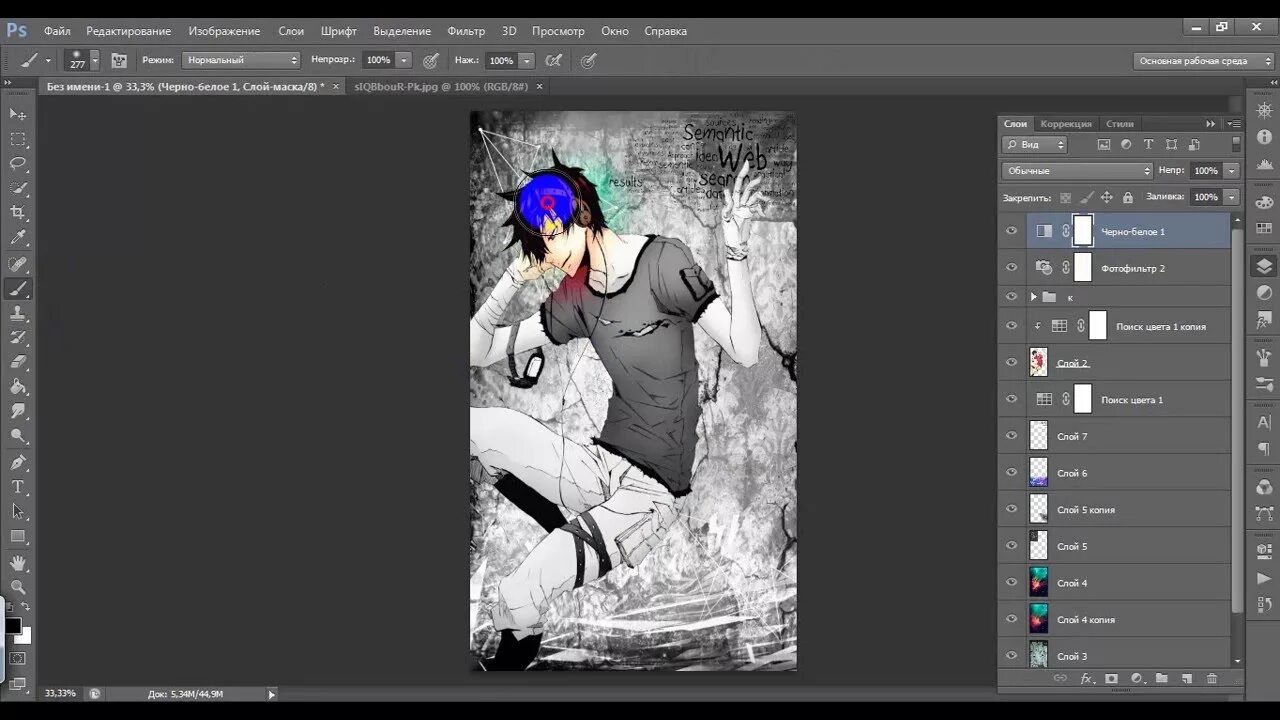Select the Rectangle shape tool
1280x720 pixels.
pos(18,537)
